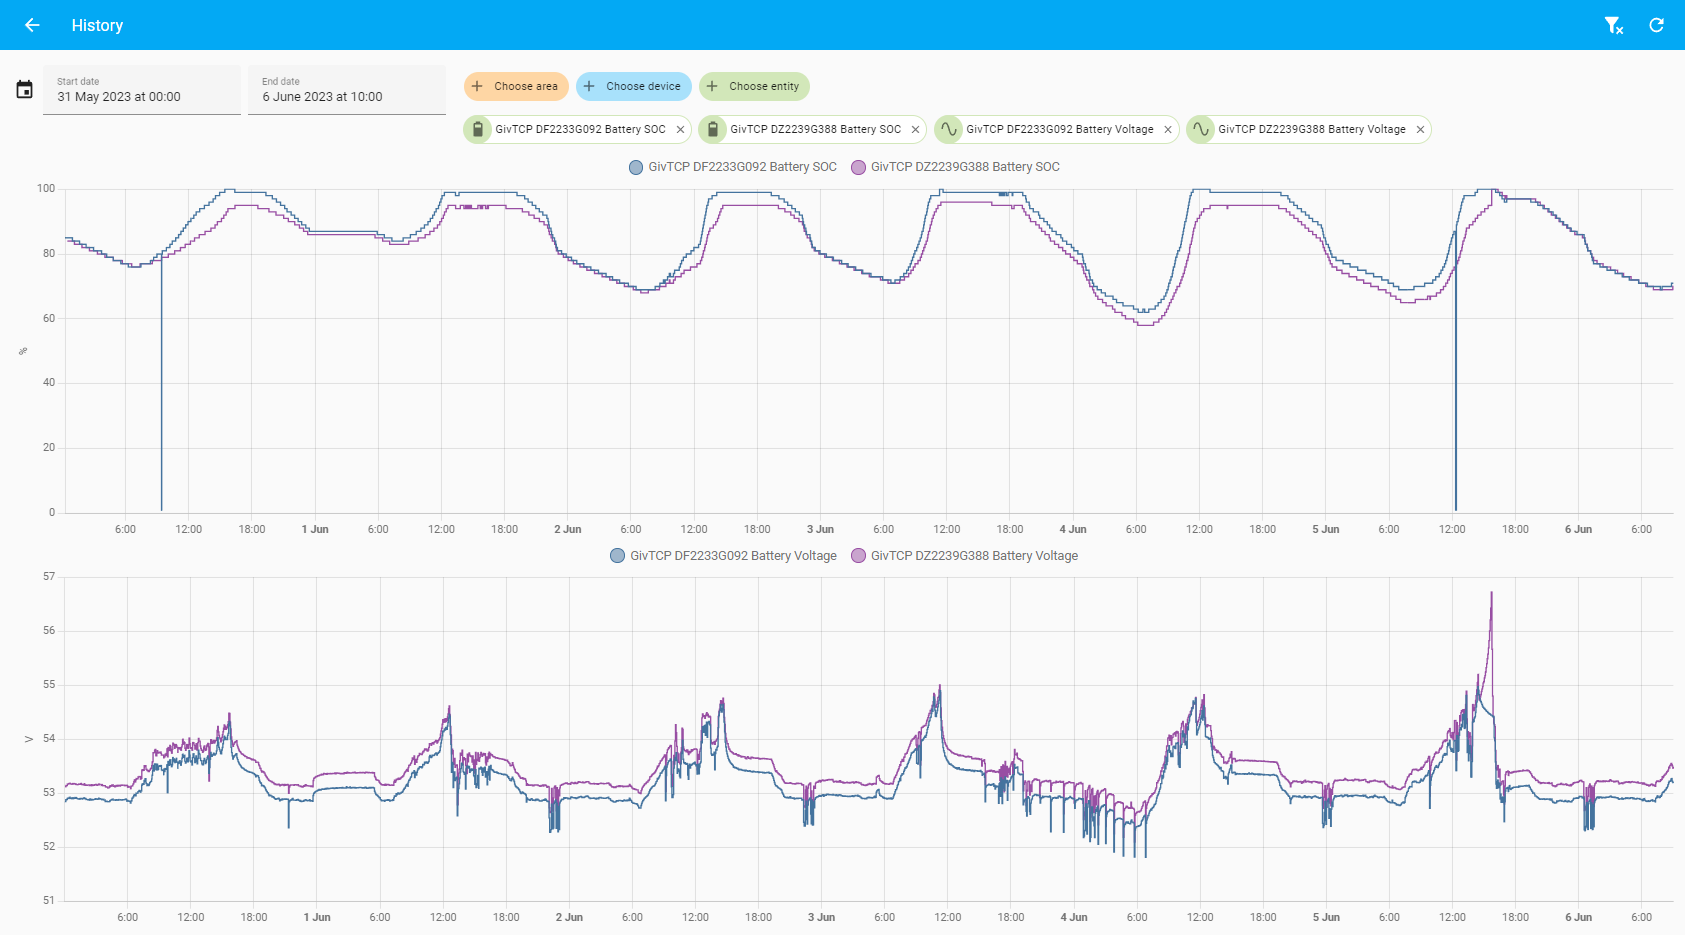Click the GivTCP DF2233G092 Battery SOC chip label
Viewport: 1685px width, 935px height.
click(580, 129)
